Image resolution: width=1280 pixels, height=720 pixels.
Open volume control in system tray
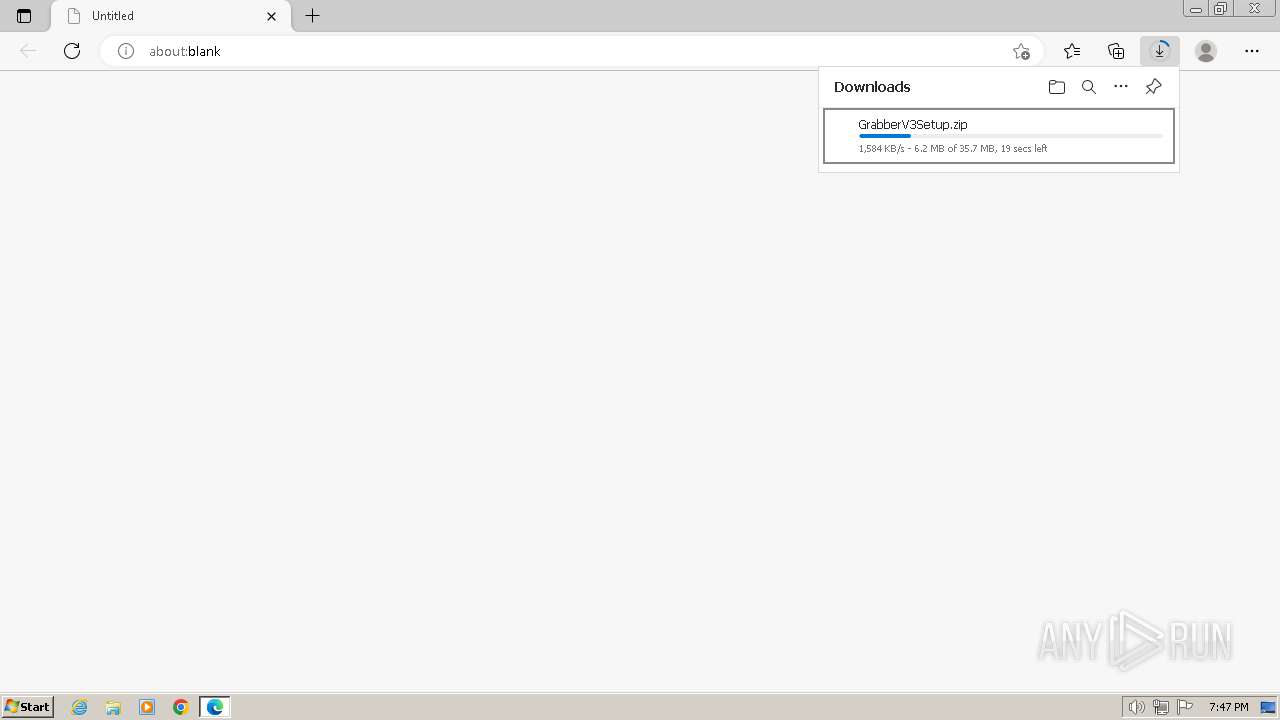point(1136,707)
